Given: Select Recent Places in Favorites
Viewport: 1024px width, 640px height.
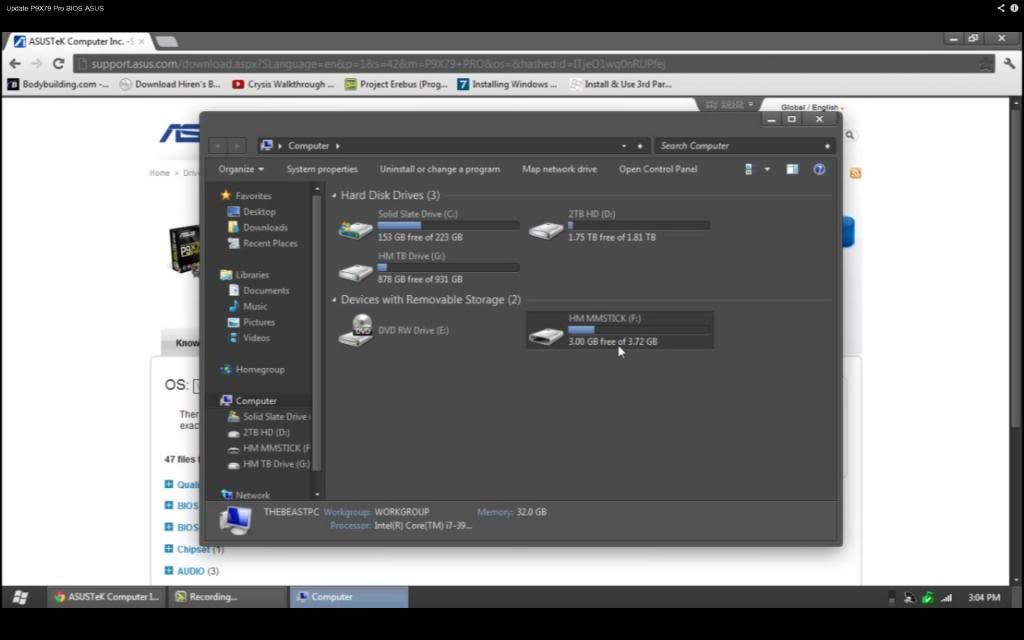Looking at the screenshot, I should 270,243.
